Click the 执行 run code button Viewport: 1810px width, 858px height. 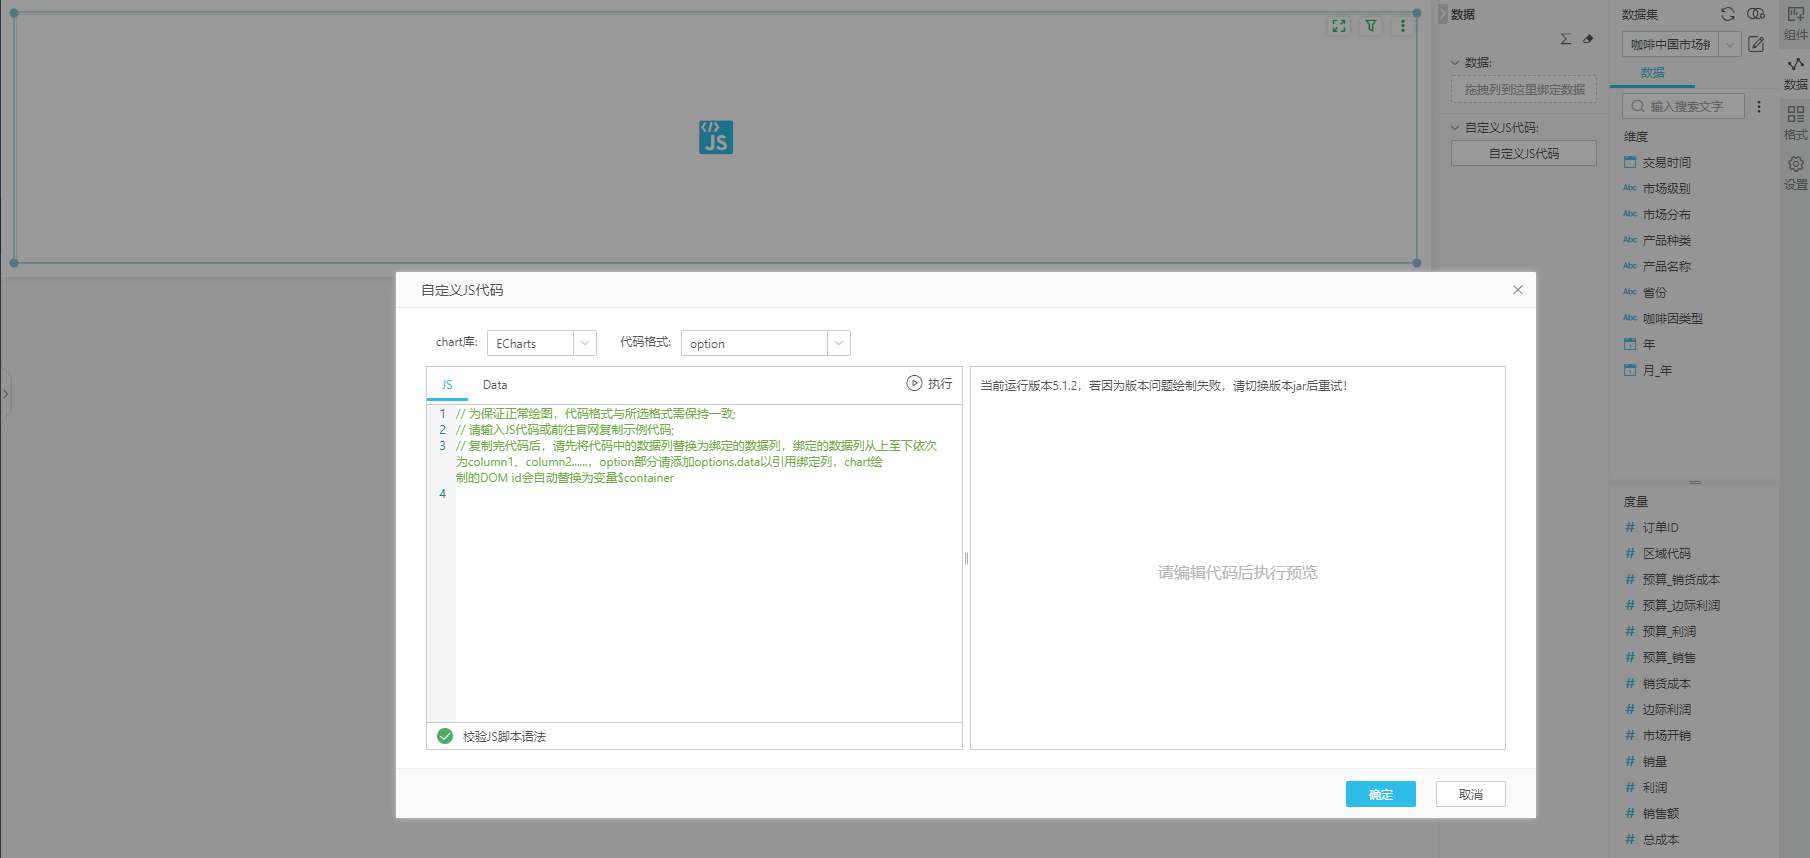[929, 384]
